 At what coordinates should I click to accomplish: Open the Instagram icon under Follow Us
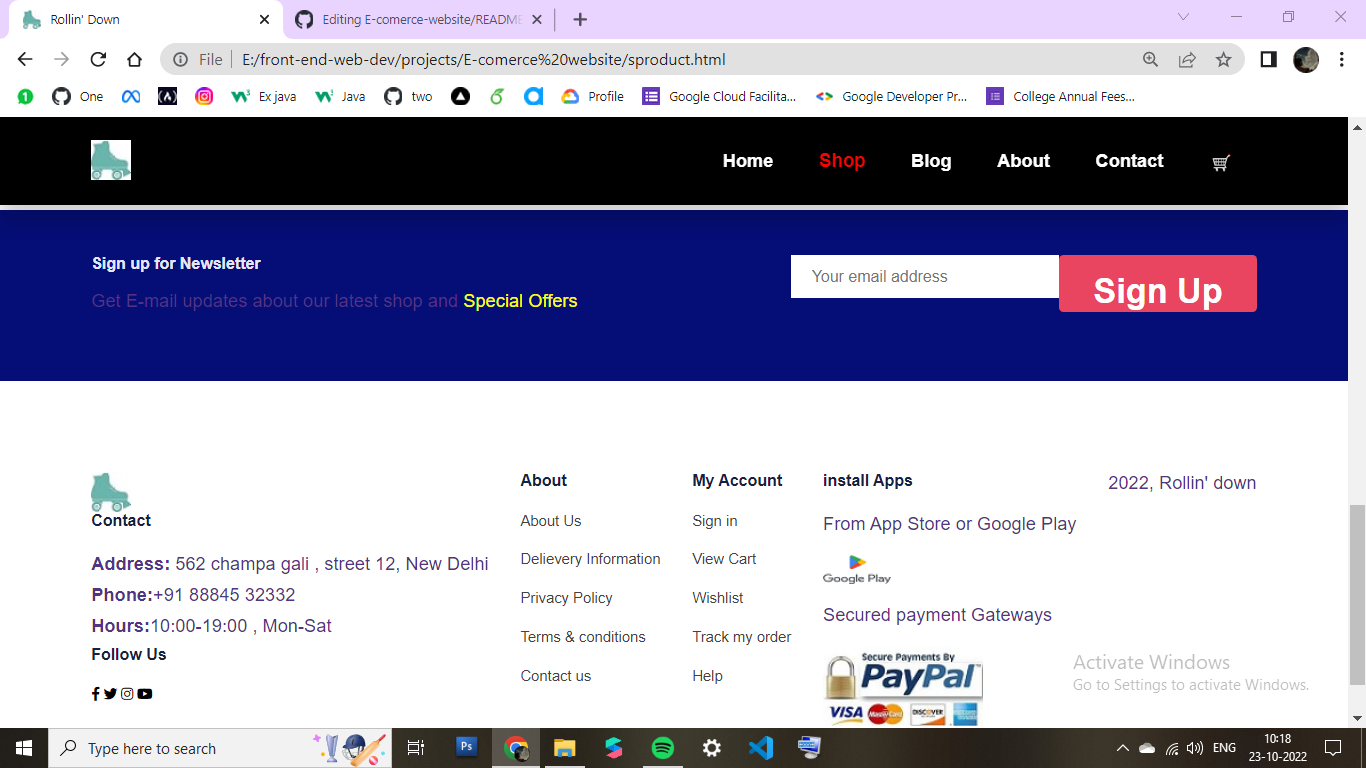coord(127,694)
